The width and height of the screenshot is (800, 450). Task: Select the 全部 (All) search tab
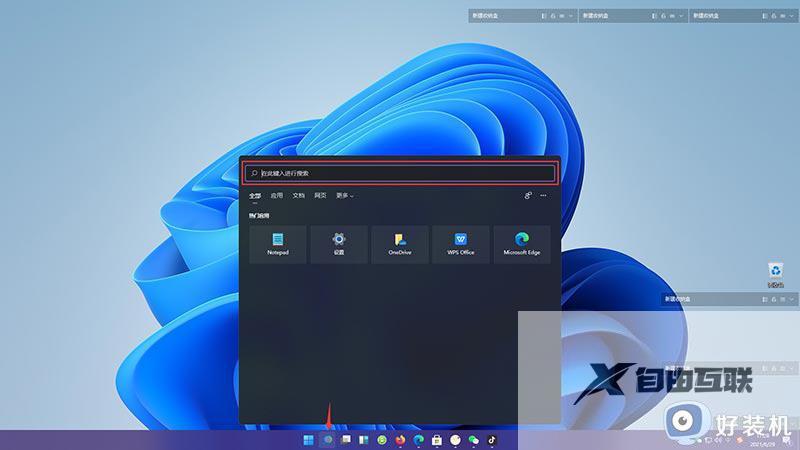pyautogui.click(x=255, y=196)
